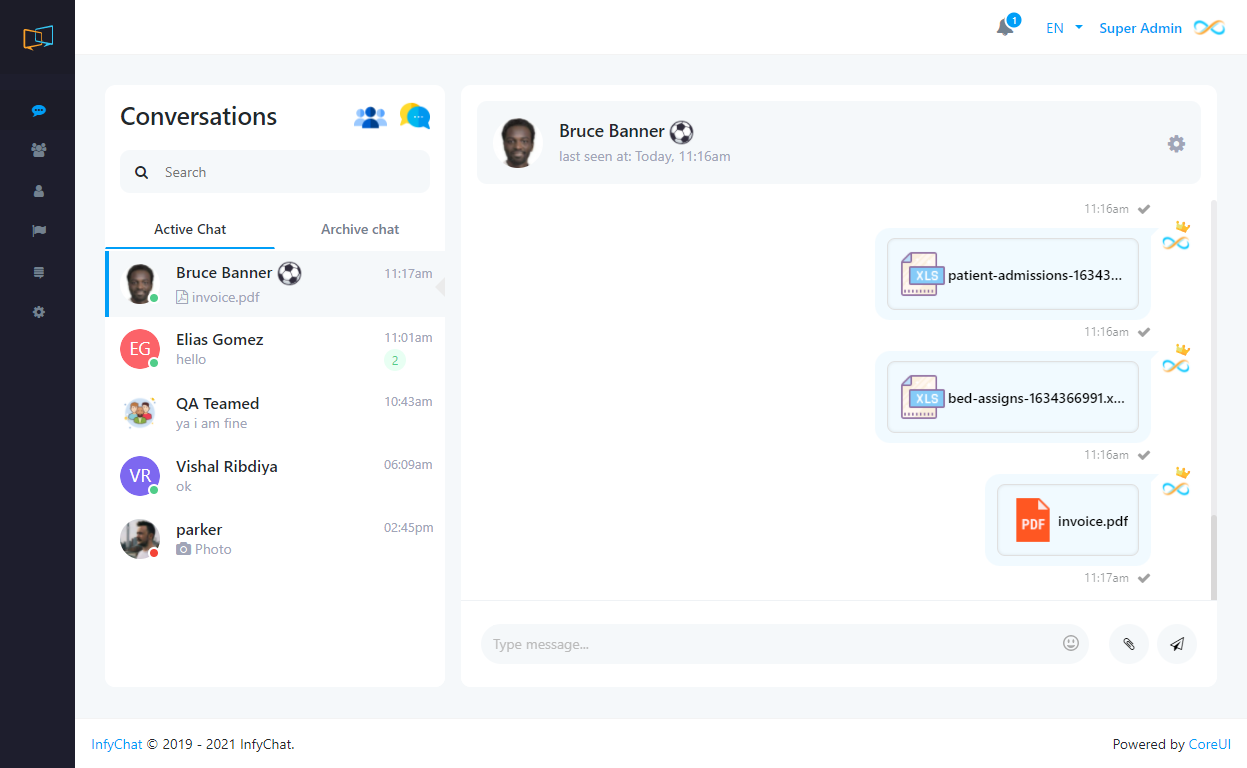1247x768 pixels.
Task: Click the sidebar settings cog icon
Action: (x=38, y=312)
